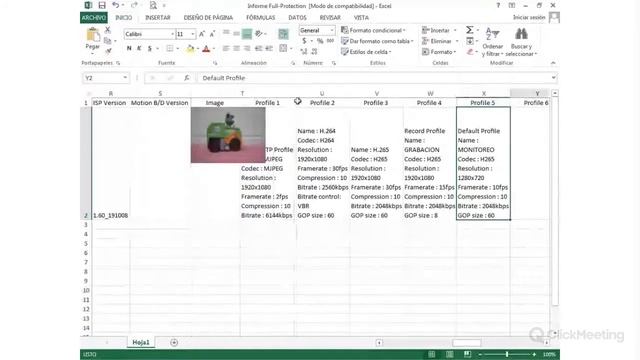Open Dar formato como tabla menu
The height and width of the screenshot is (360, 640).
coord(377,41)
